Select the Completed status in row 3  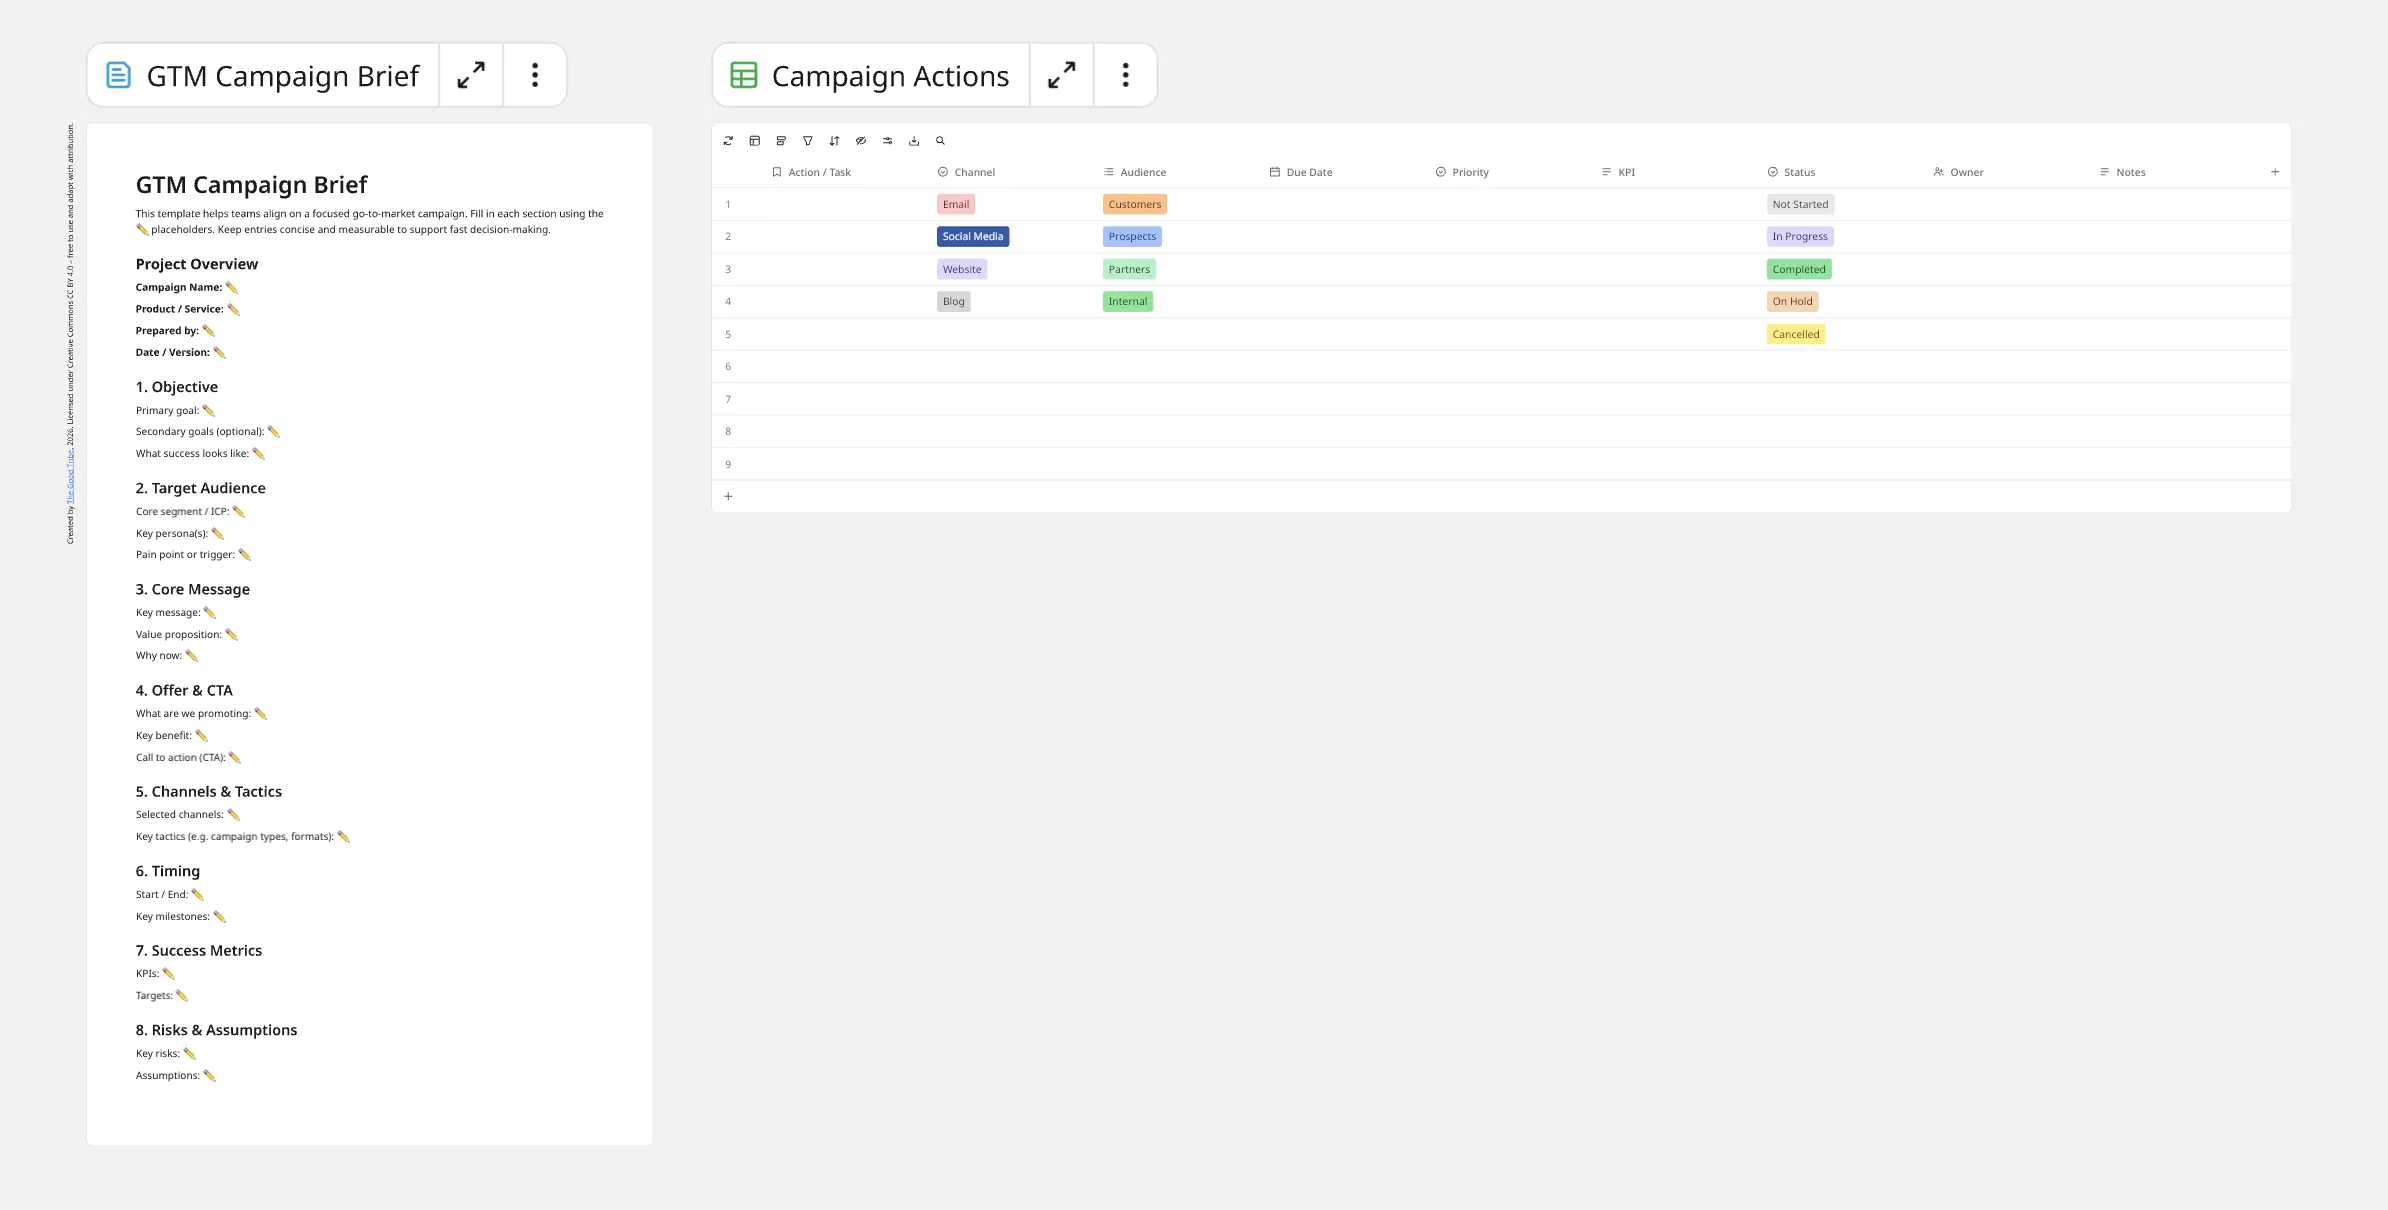click(x=1799, y=268)
